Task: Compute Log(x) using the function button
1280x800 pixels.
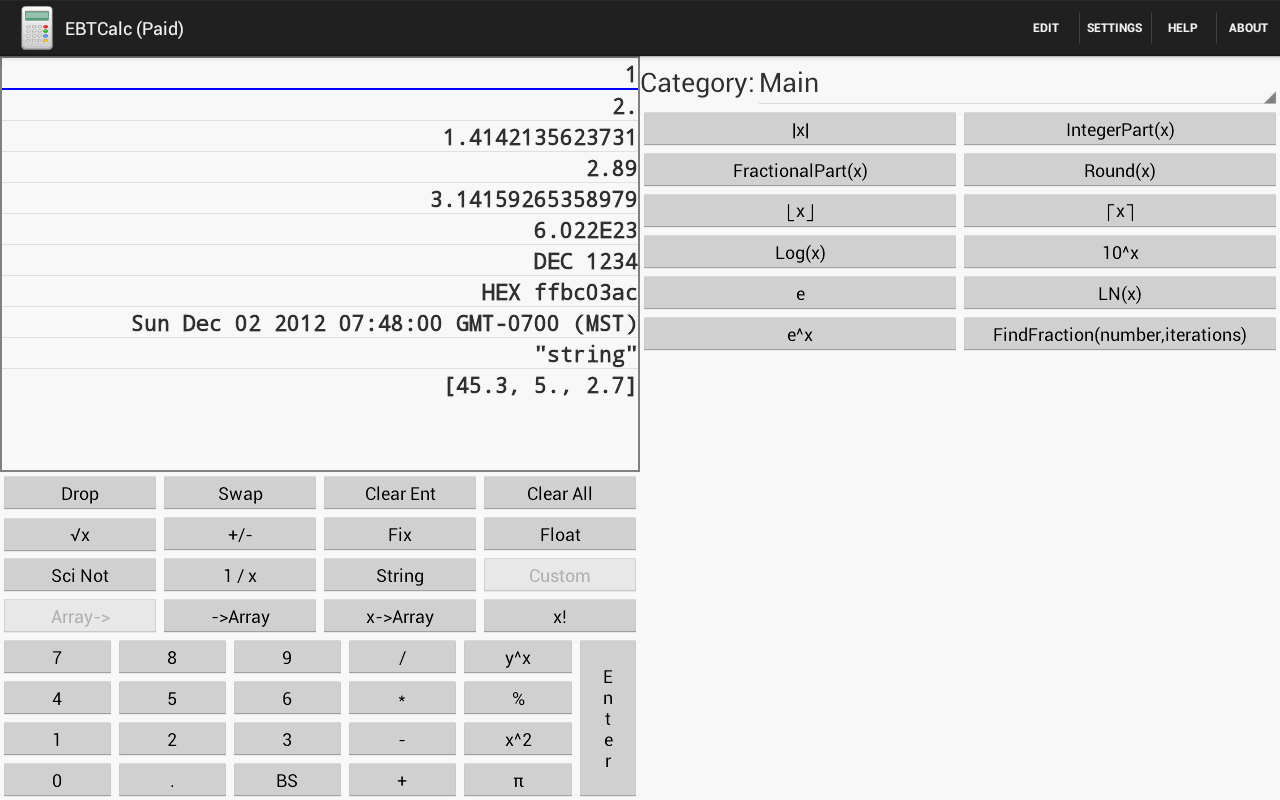Action: tap(799, 251)
